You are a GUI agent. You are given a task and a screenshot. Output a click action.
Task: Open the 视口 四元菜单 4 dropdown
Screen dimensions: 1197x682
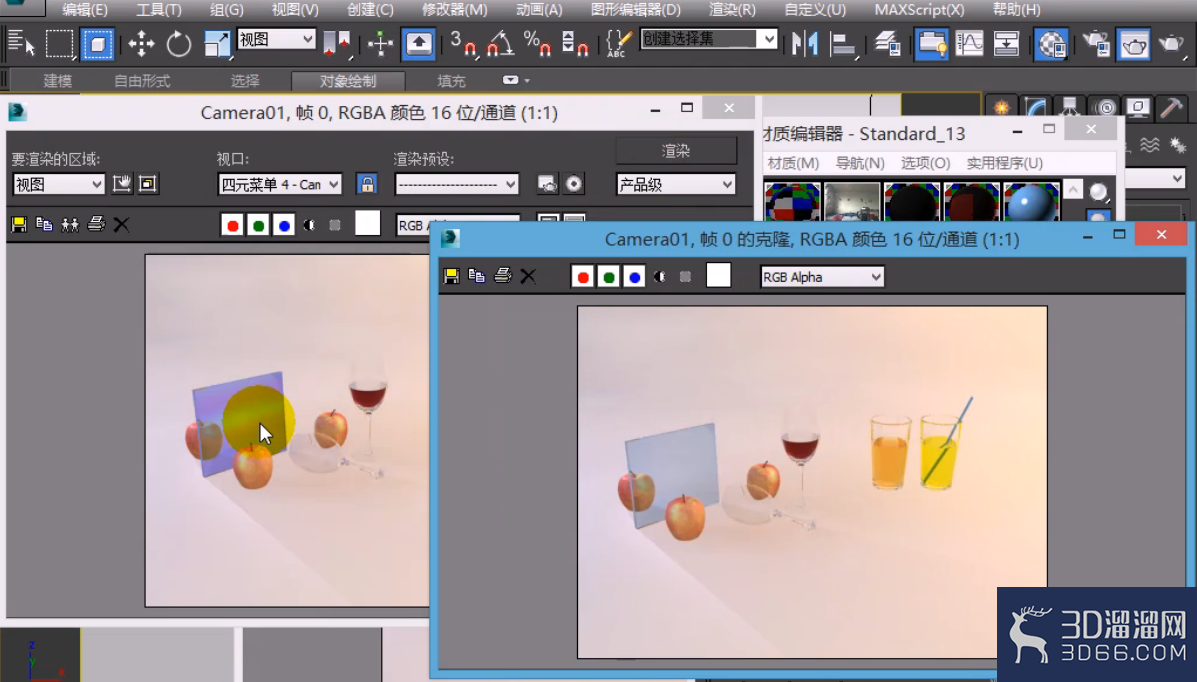pyautogui.click(x=279, y=184)
